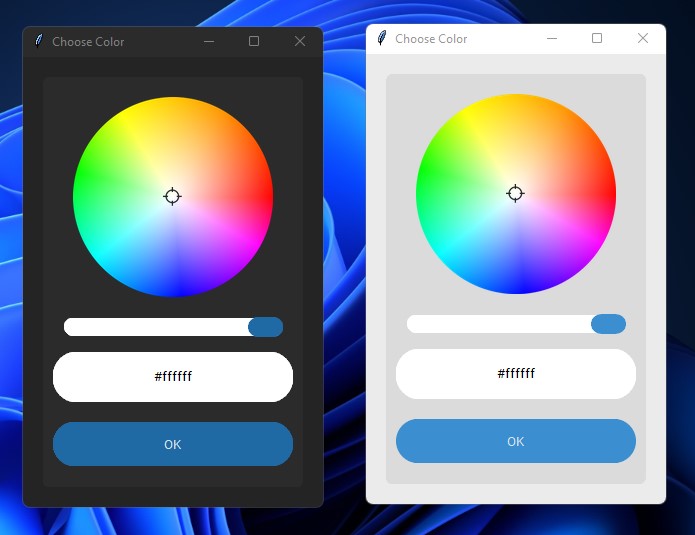Screen dimensions: 695x535
Task: Click the feather icon in dark window title bar
Action: tap(38, 41)
